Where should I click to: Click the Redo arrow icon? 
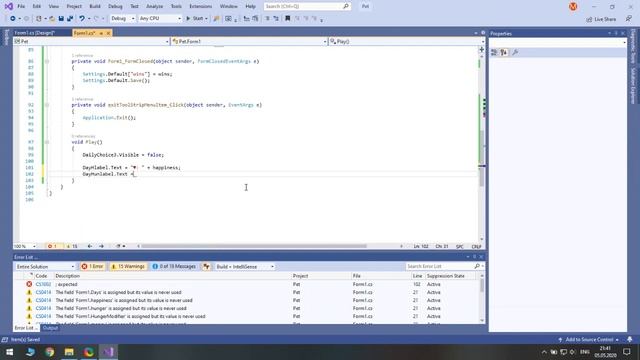[x=96, y=18]
